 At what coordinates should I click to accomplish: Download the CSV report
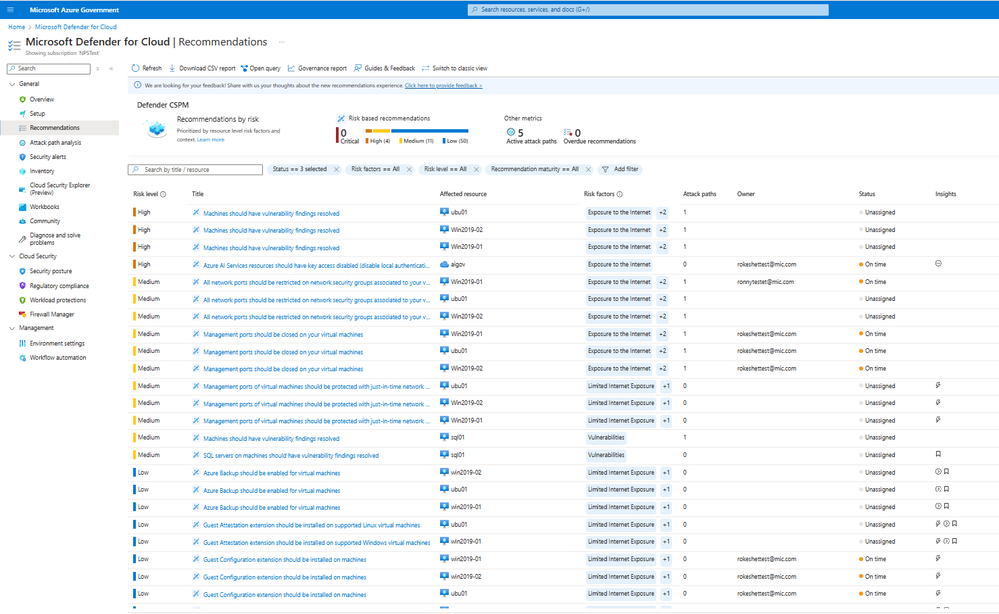click(x=204, y=67)
